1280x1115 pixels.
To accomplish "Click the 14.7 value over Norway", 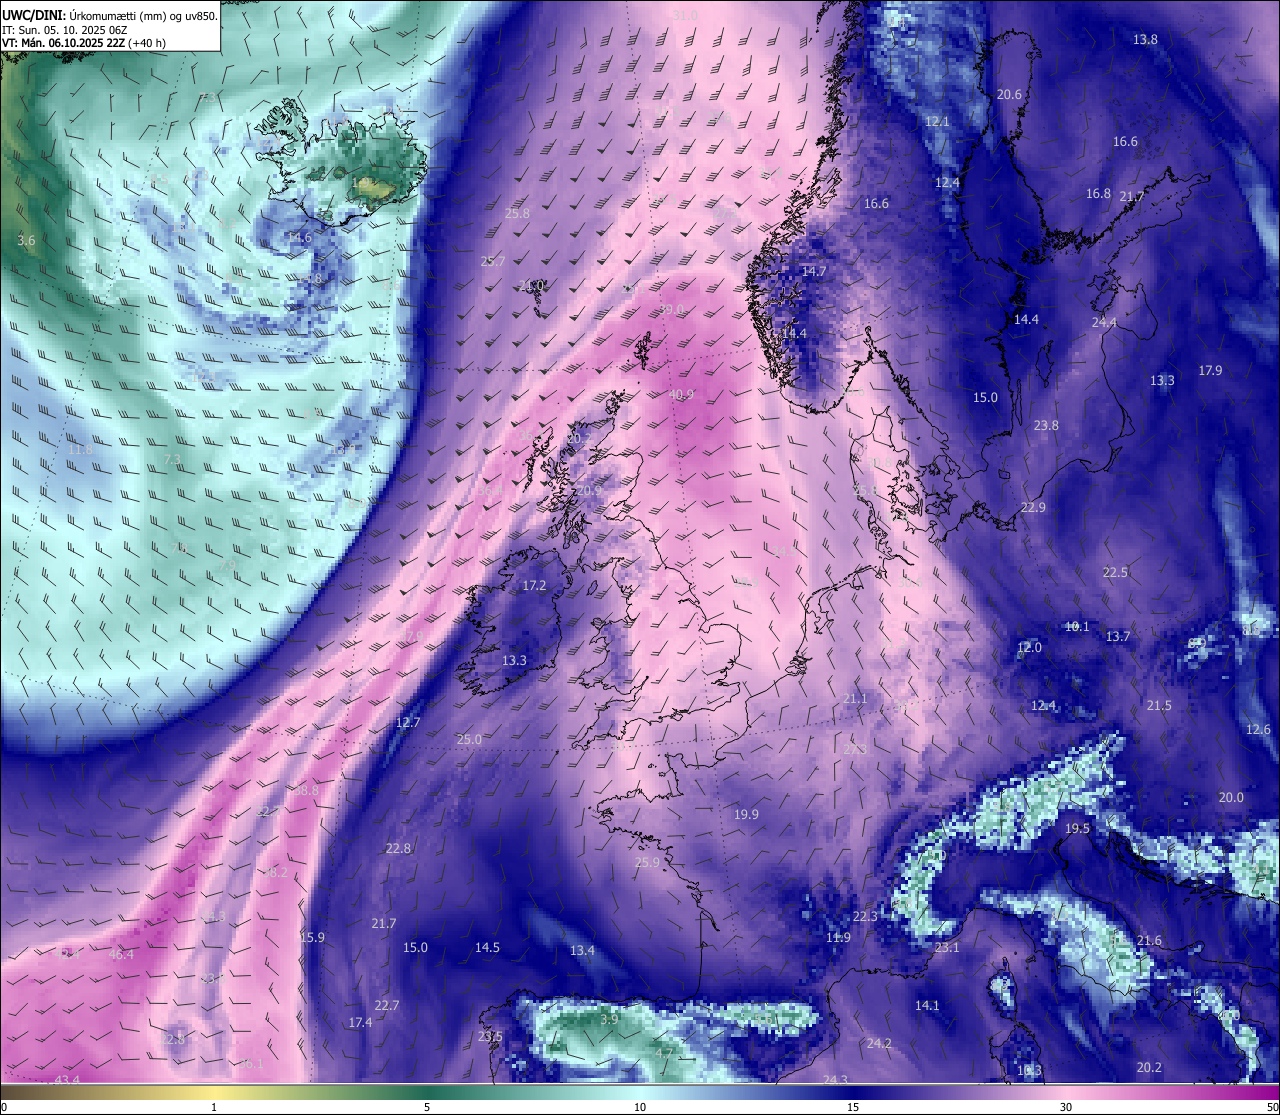I will (x=814, y=271).
